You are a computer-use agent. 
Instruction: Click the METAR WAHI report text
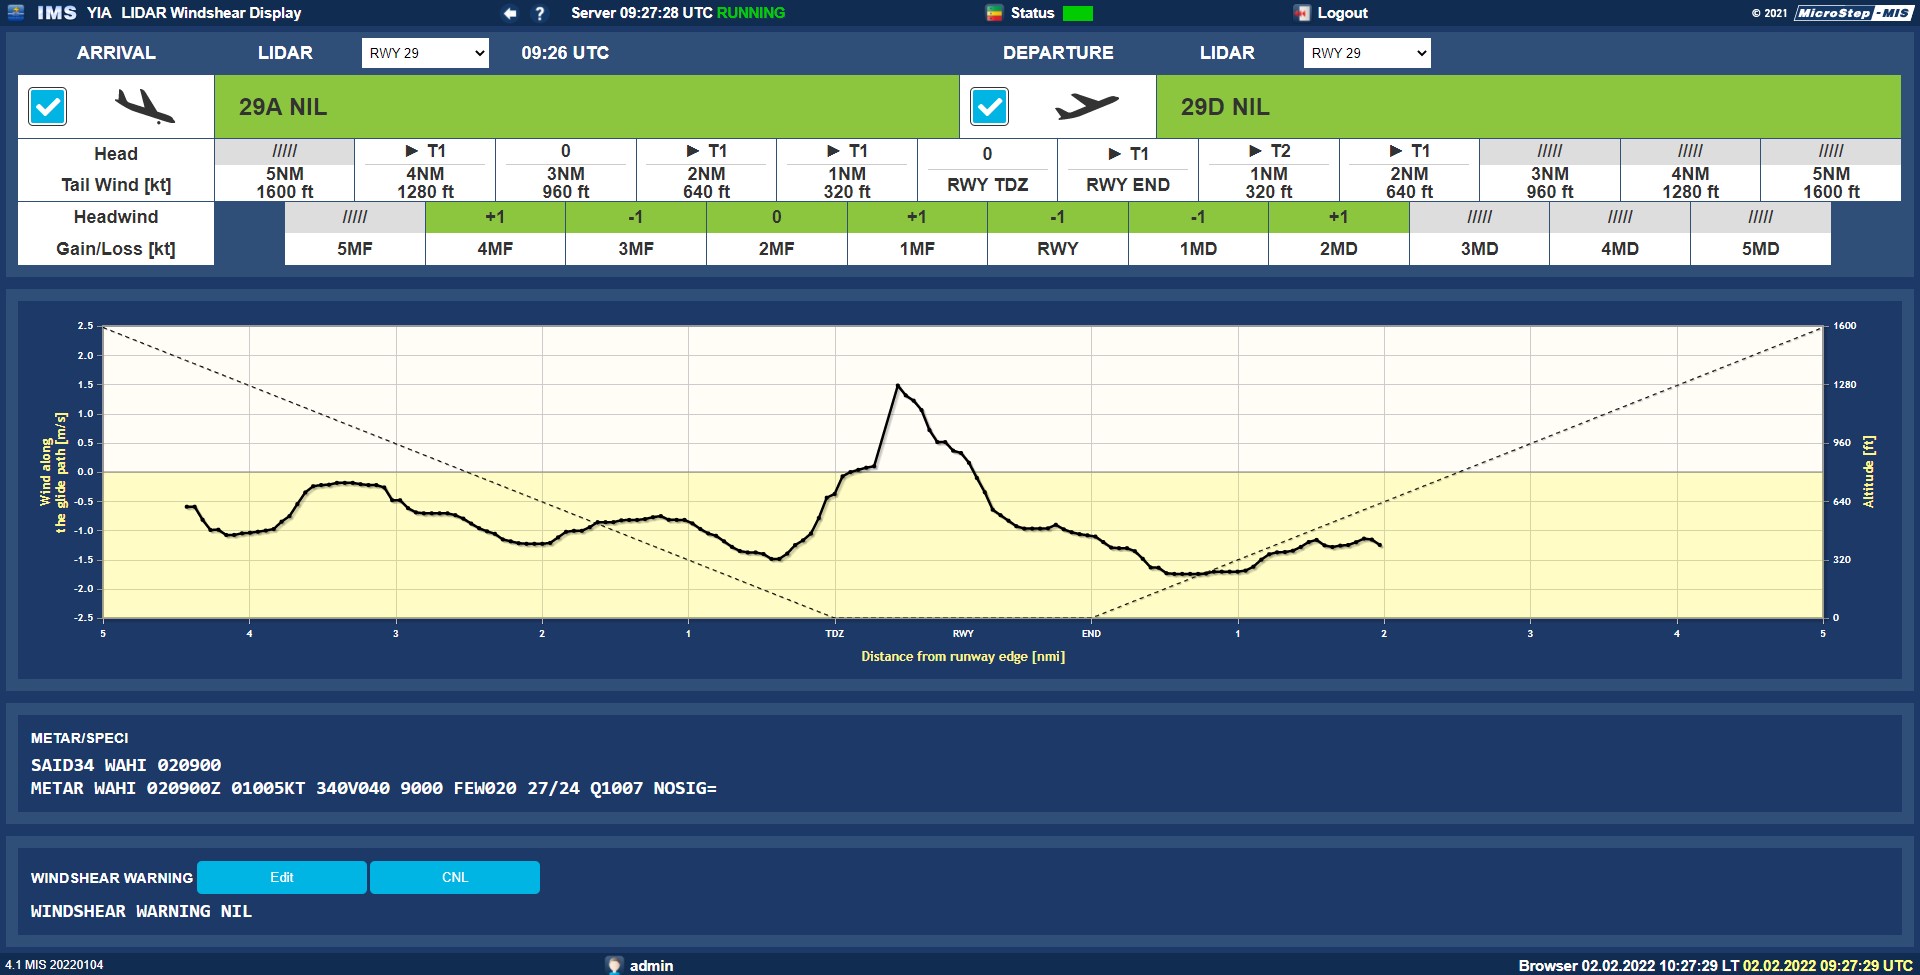(373, 788)
